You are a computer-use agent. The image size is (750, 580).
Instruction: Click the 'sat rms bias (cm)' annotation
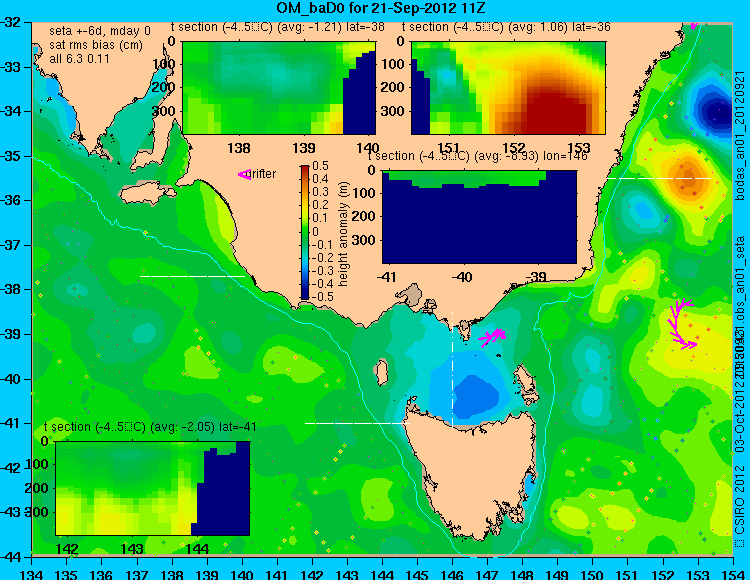tap(96, 45)
